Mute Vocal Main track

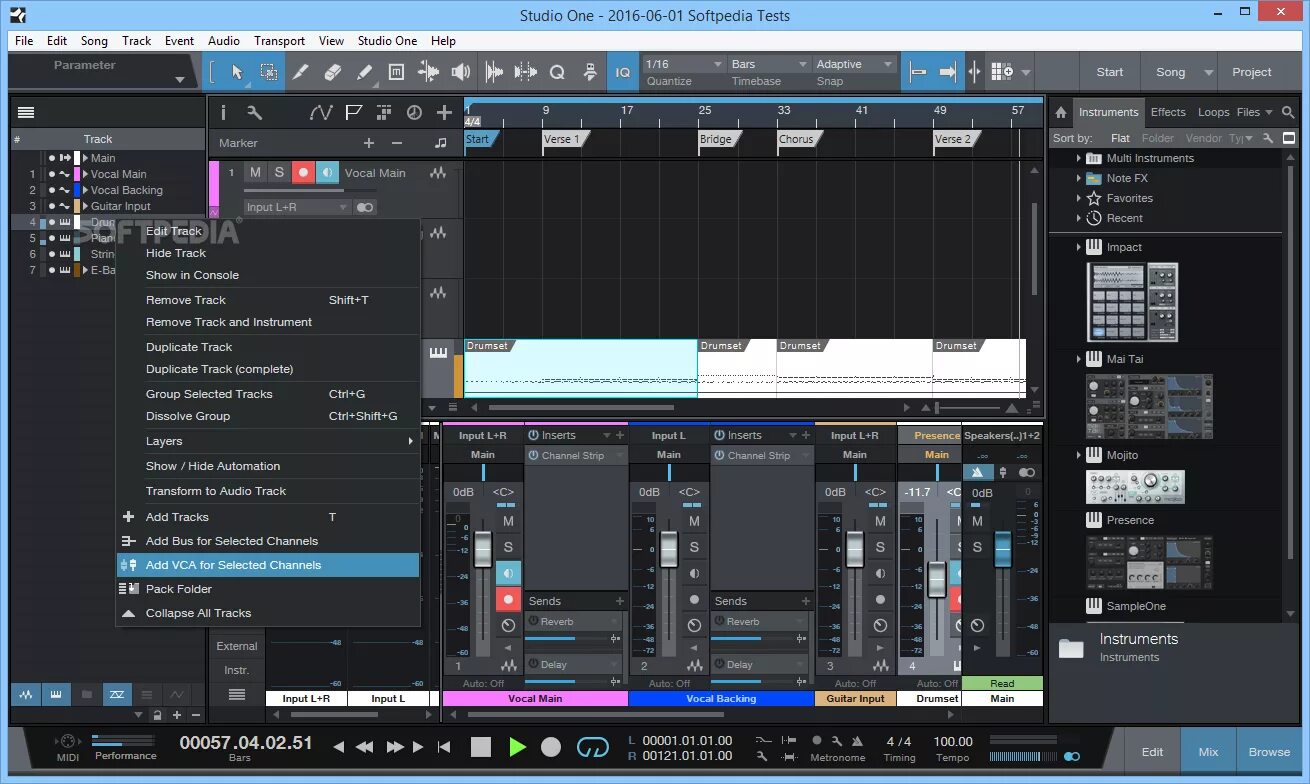tap(256, 173)
